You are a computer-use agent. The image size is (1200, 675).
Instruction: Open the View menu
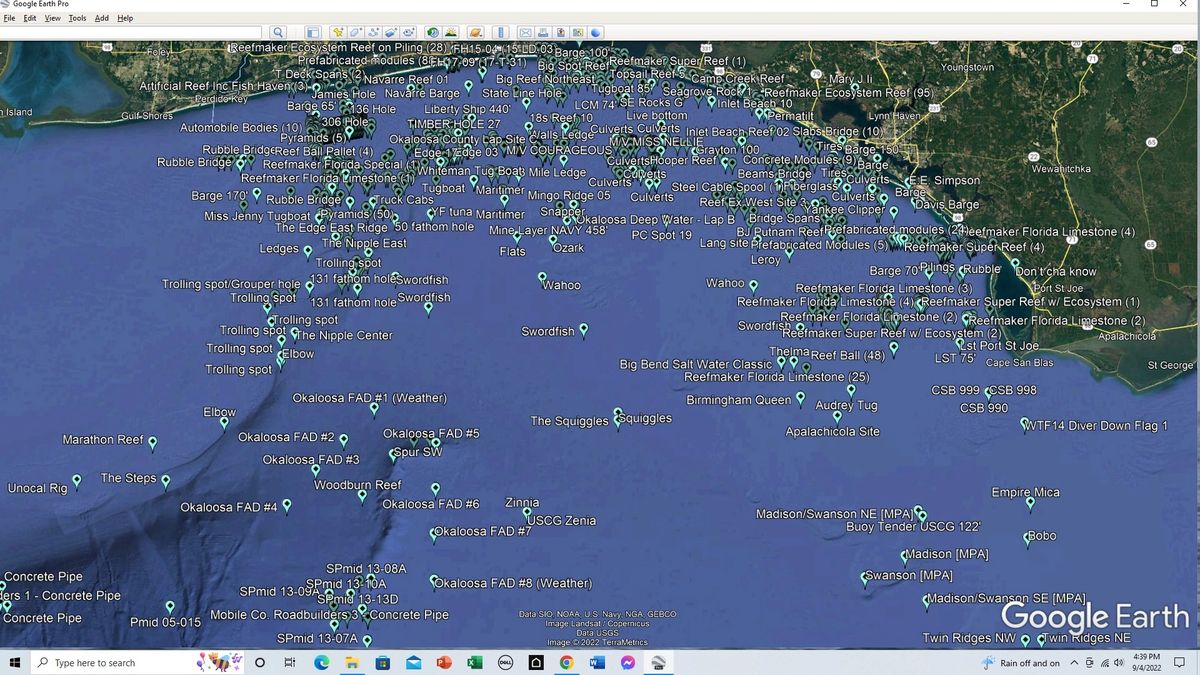pyautogui.click(x=52, y=17)
